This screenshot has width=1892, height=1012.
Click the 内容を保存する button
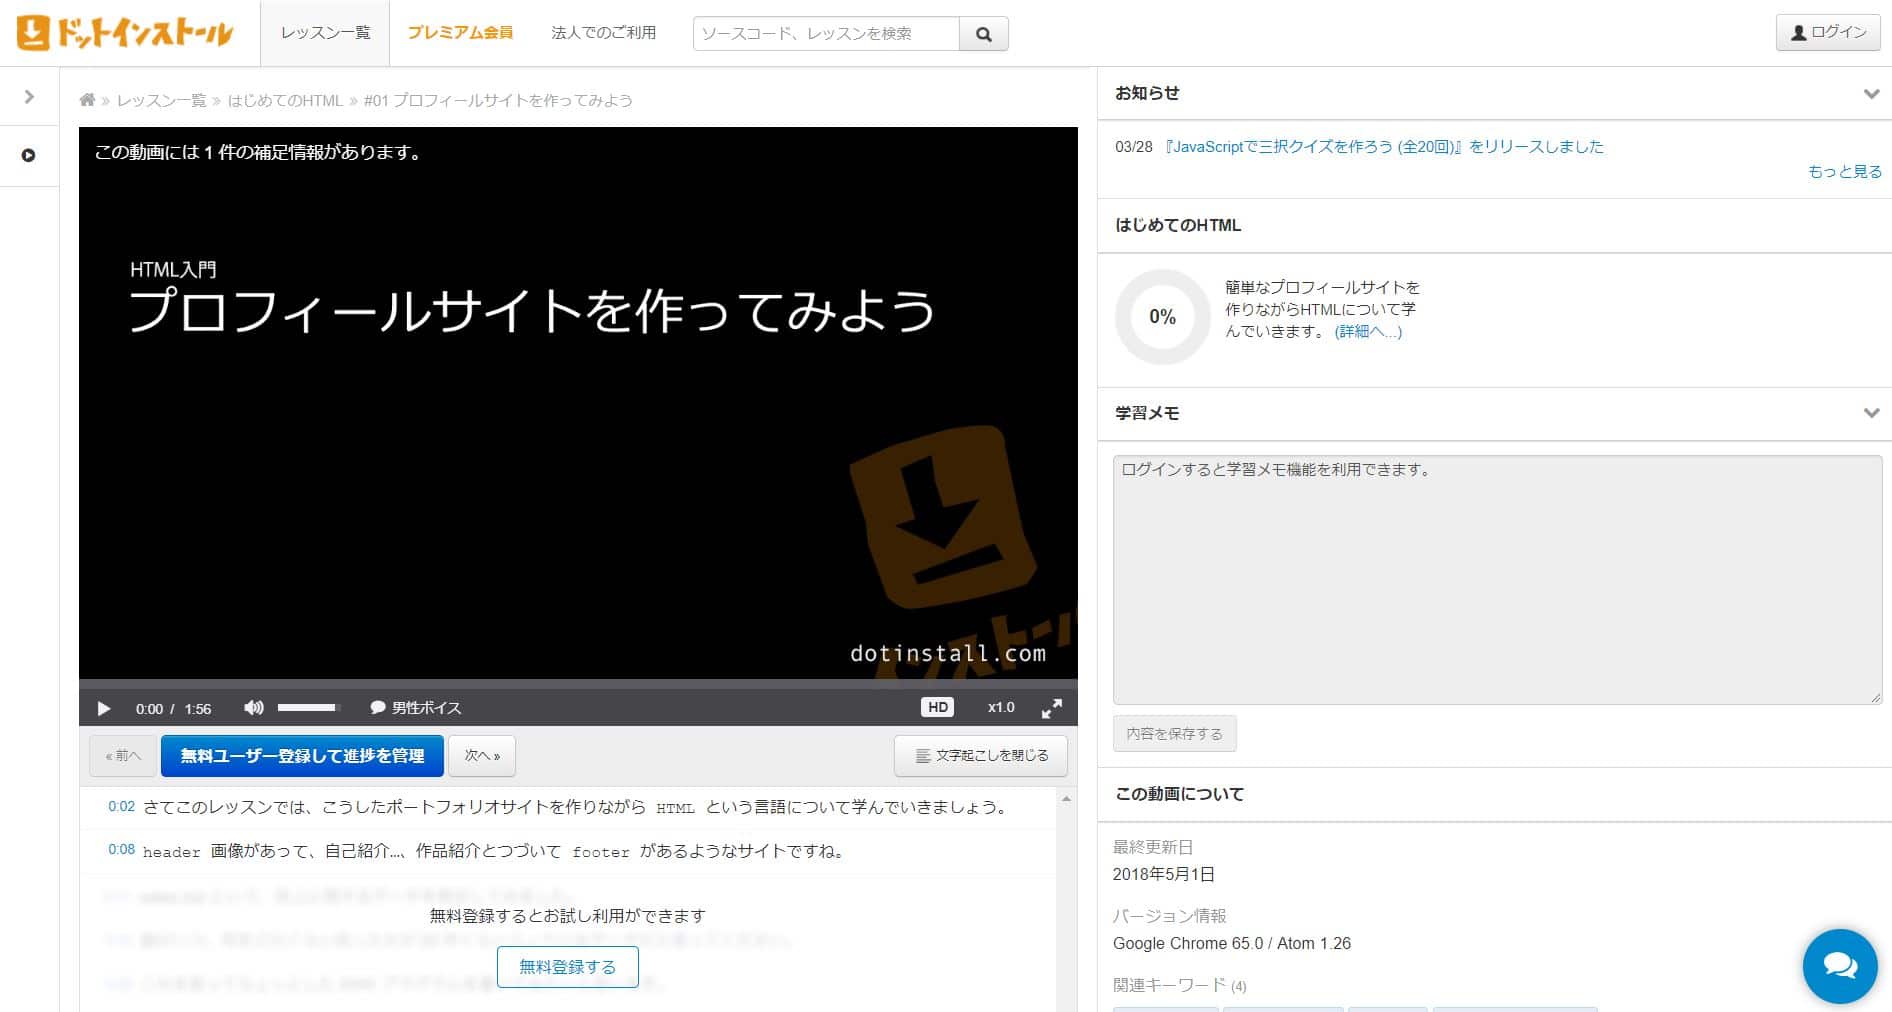[1174, 734]
